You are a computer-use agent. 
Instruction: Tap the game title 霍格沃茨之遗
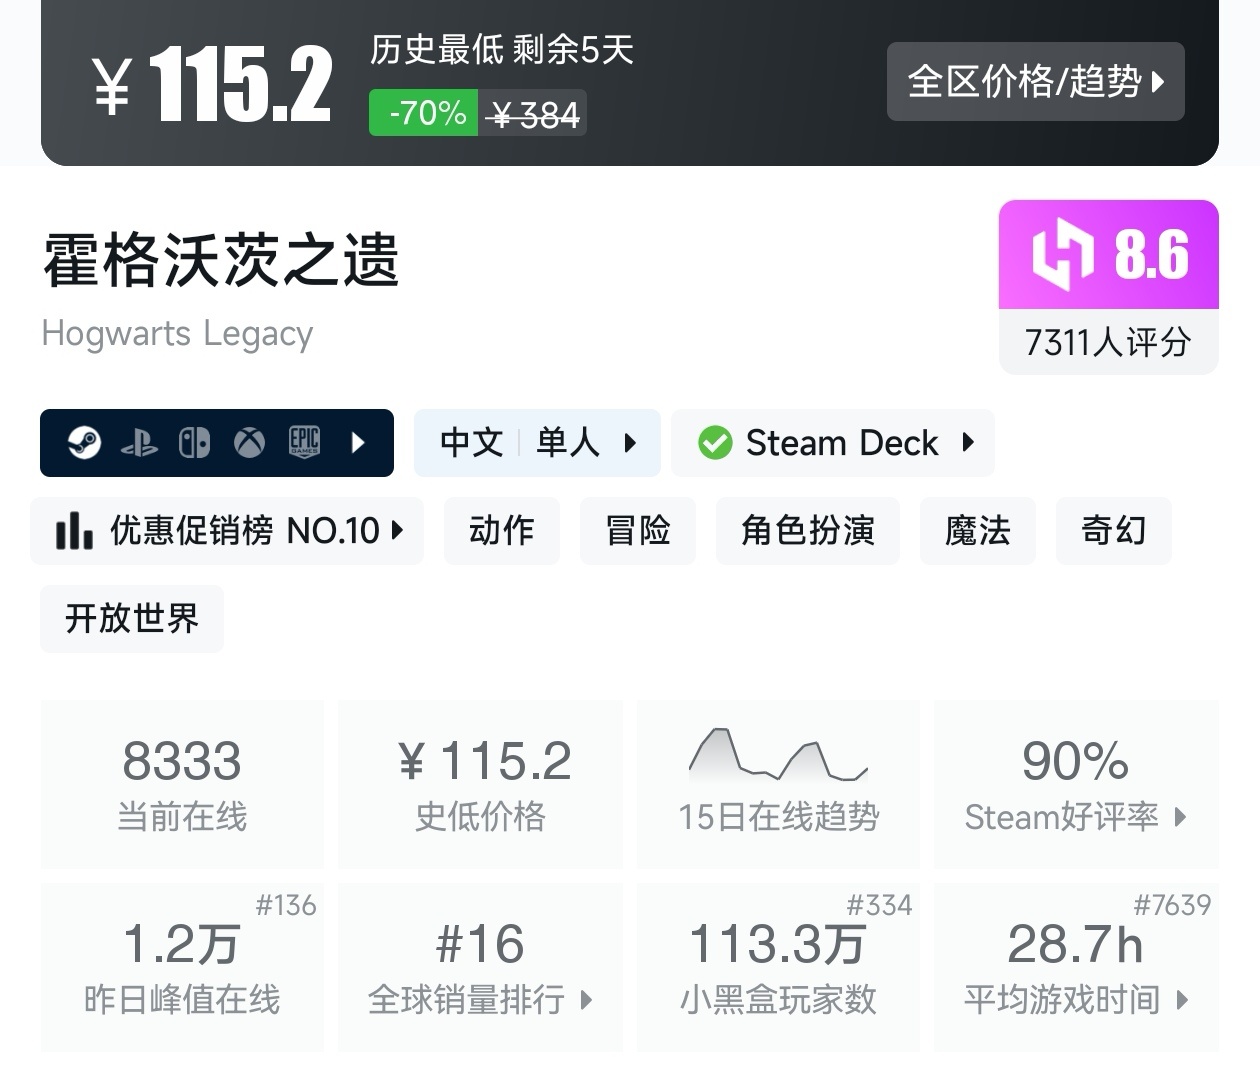pos(221,259)
